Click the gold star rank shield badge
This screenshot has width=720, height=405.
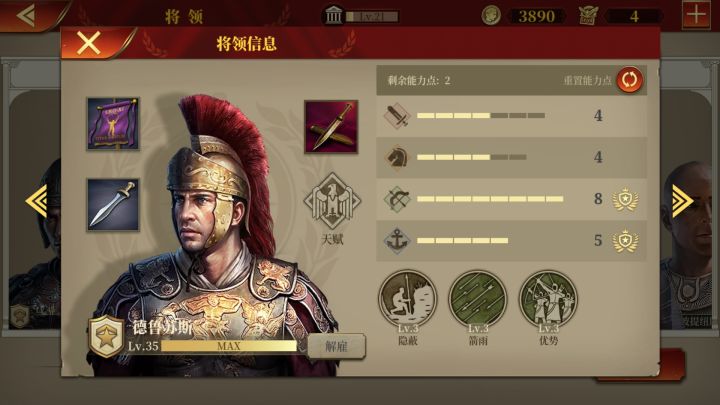tap(106, 337)
